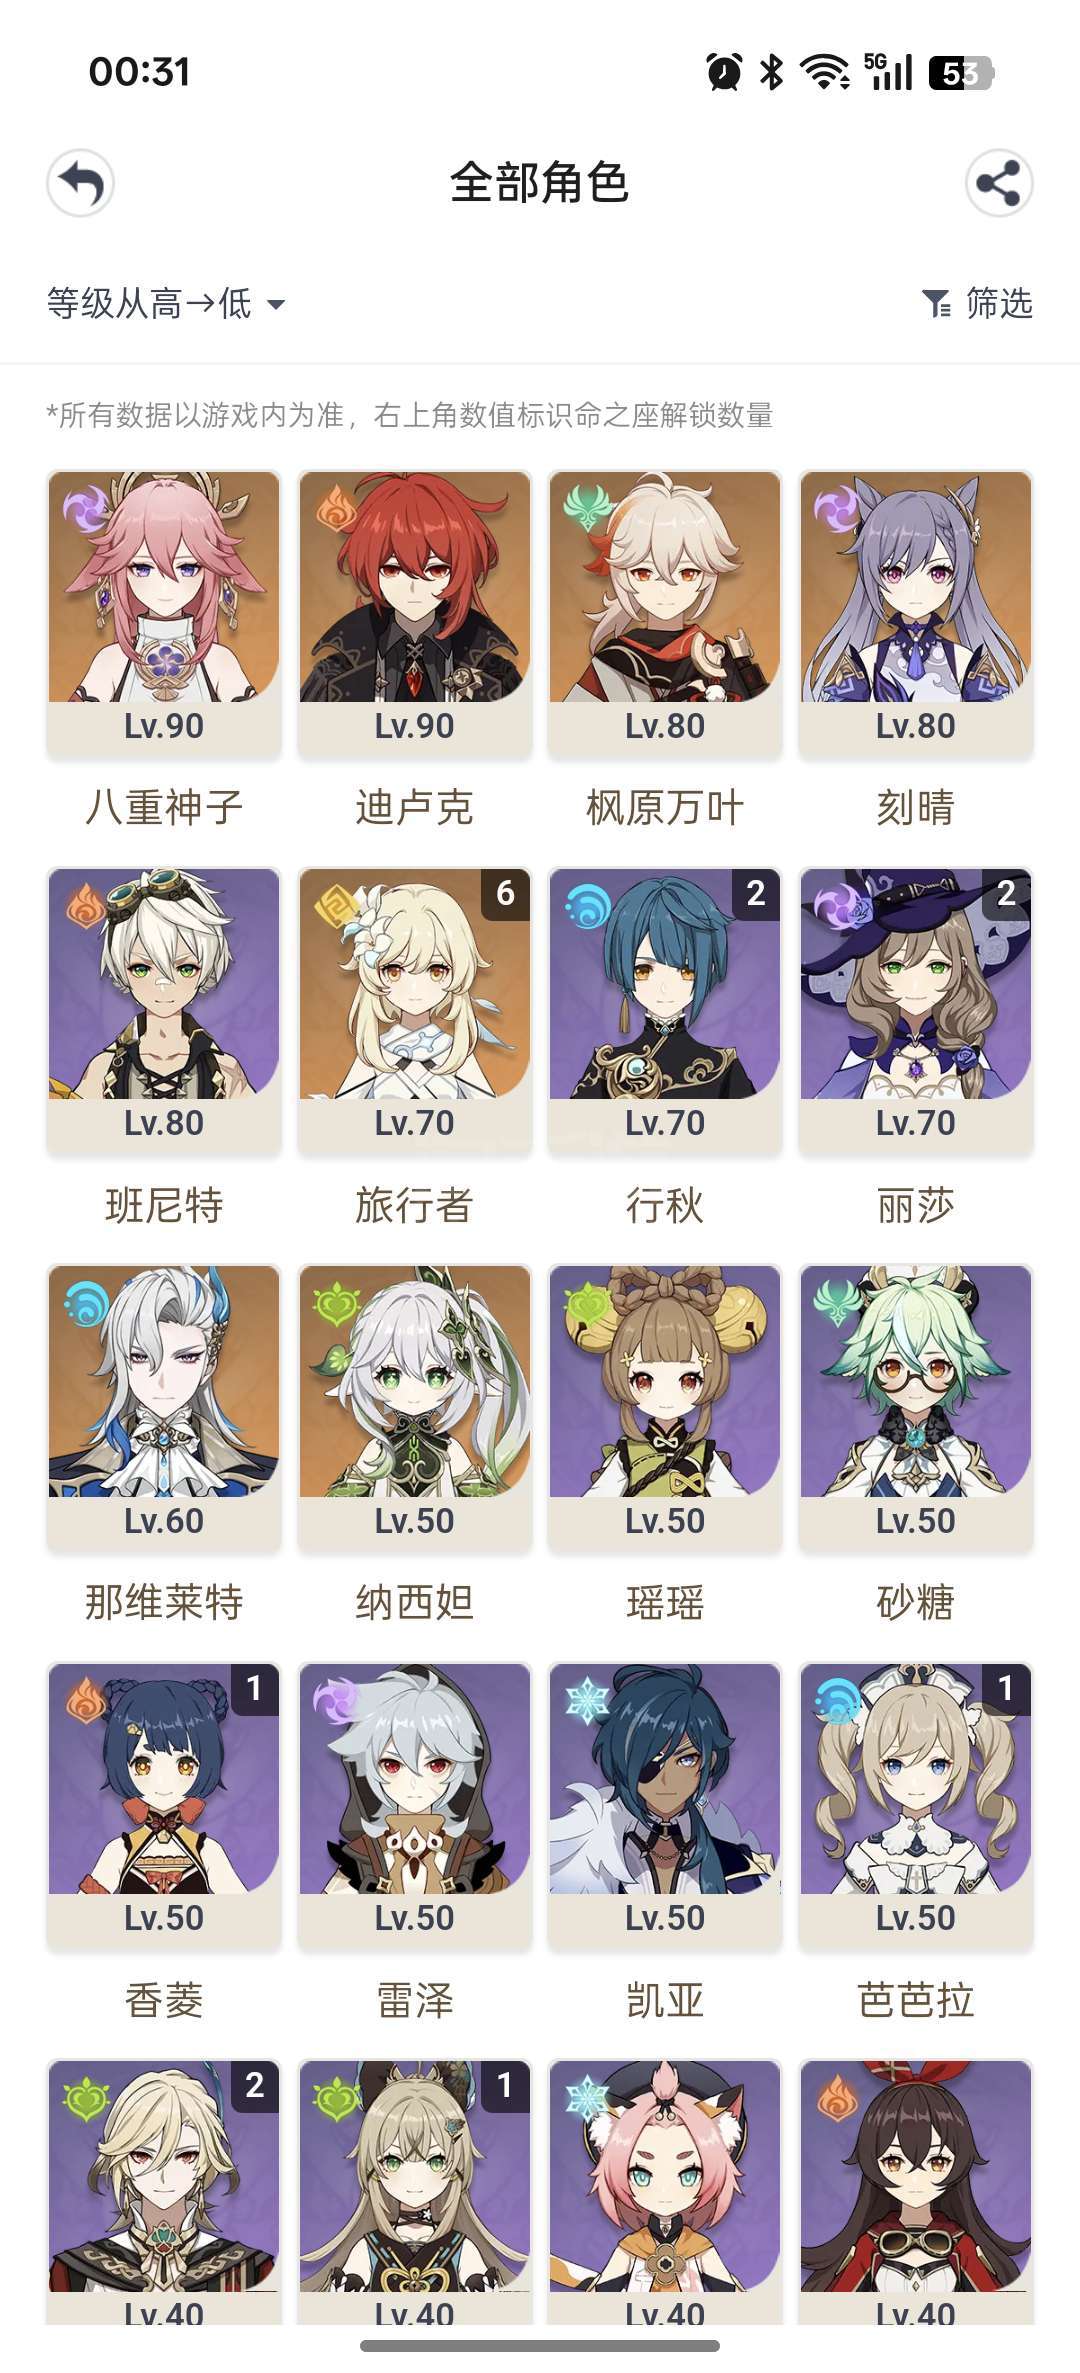Click the sort dropdown arrow
1080x2373 pixels.
[277, 304]
